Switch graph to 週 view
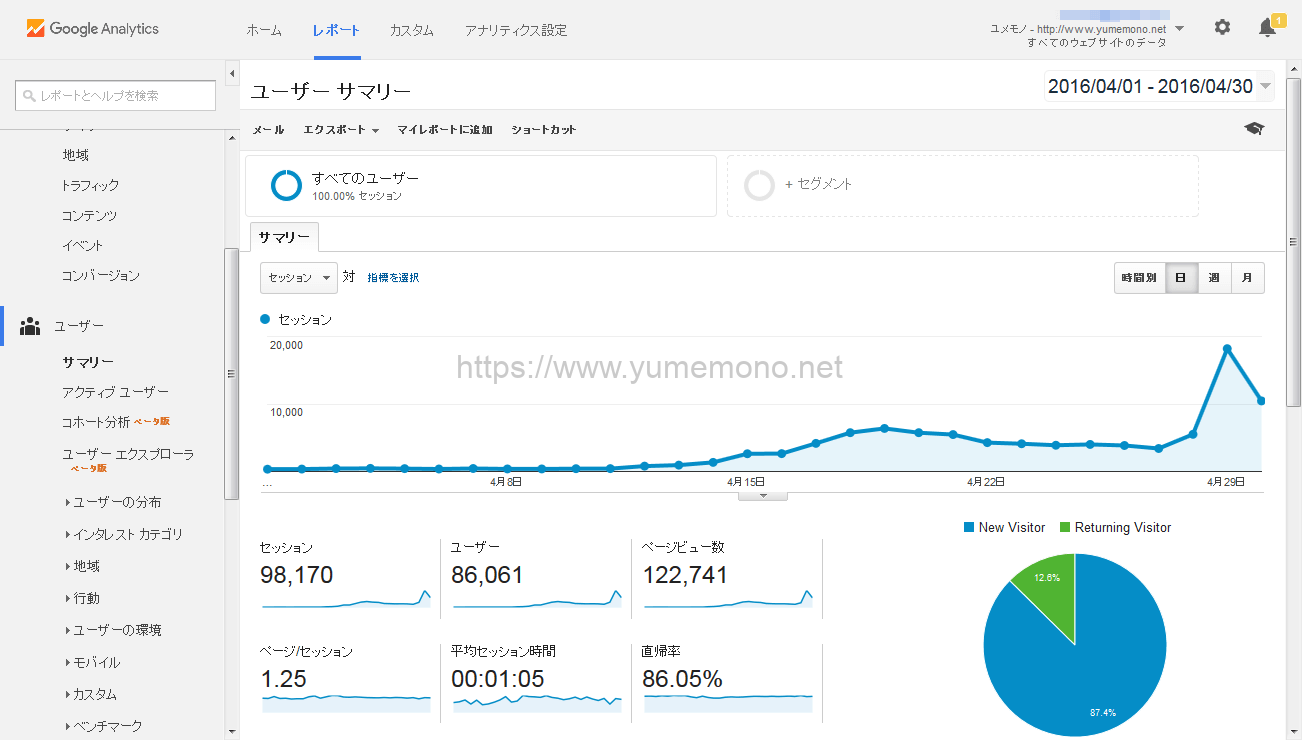Viewport: 1302px width, 740px height. coord(1214,278)
